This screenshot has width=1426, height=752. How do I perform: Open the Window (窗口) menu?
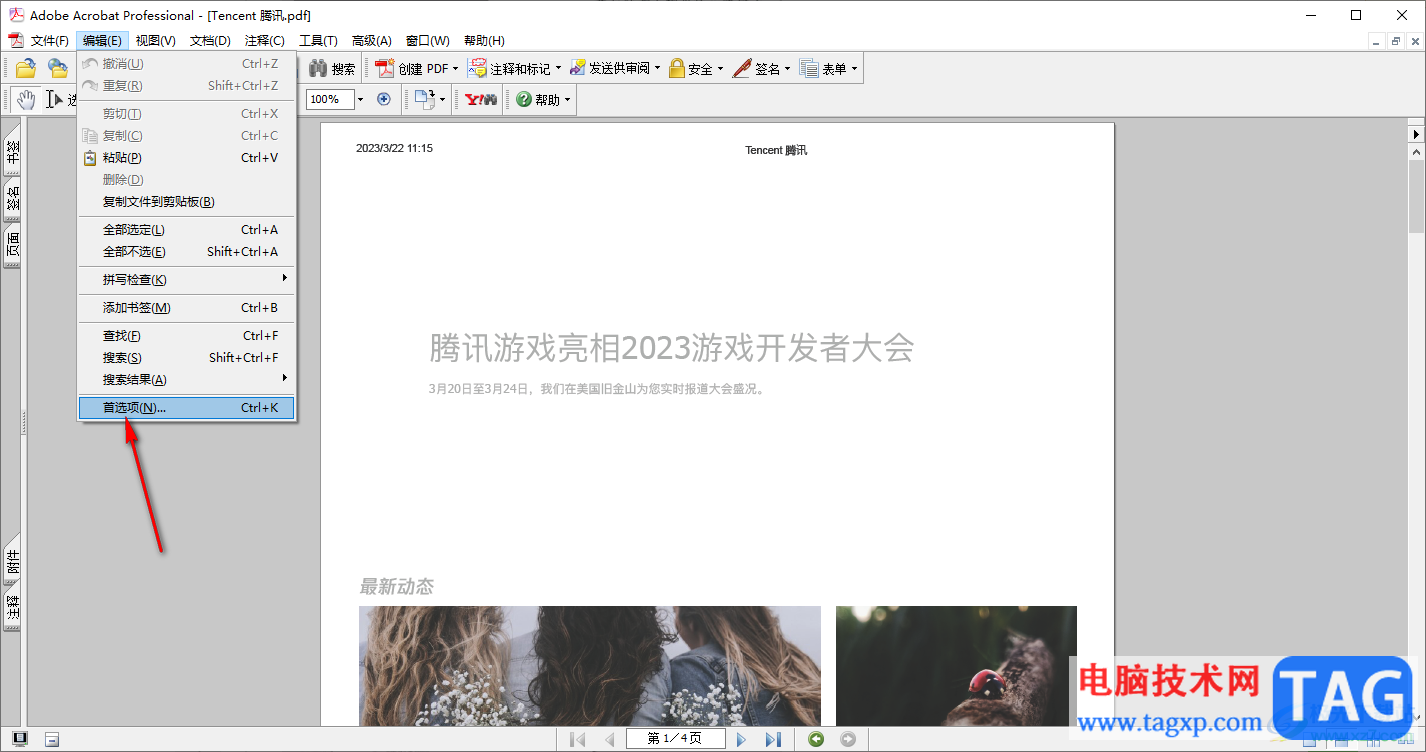coord(427,40)
